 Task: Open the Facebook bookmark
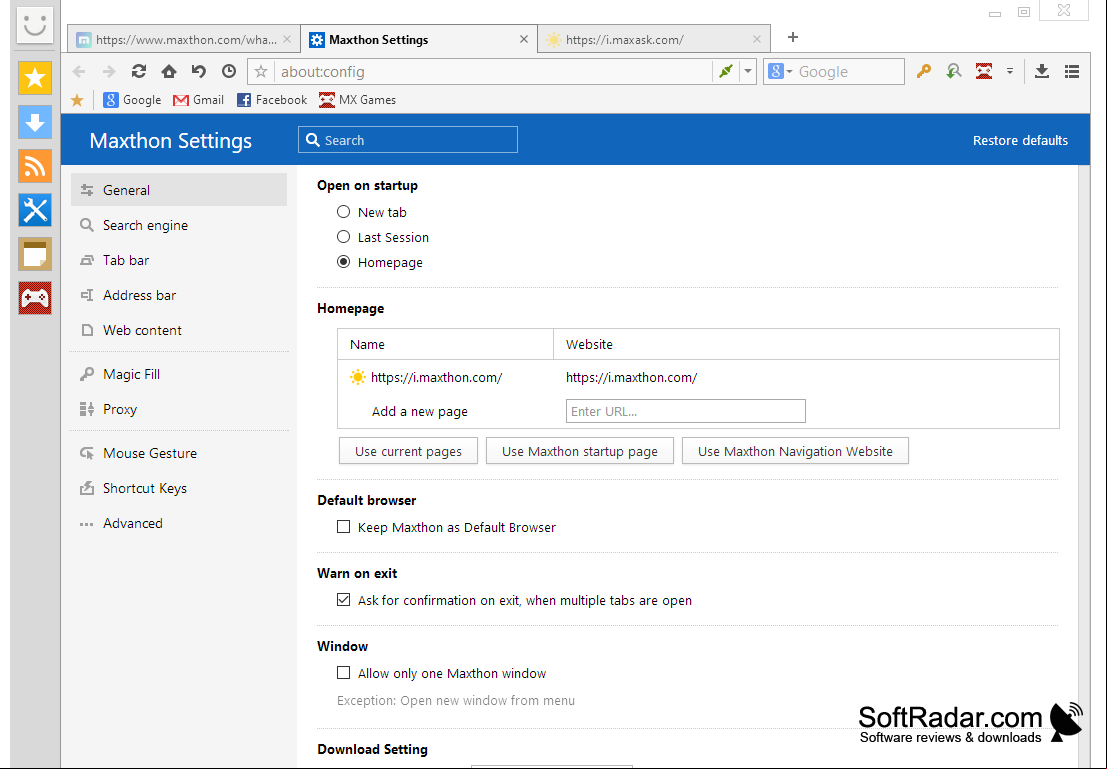tap(272, 100)
